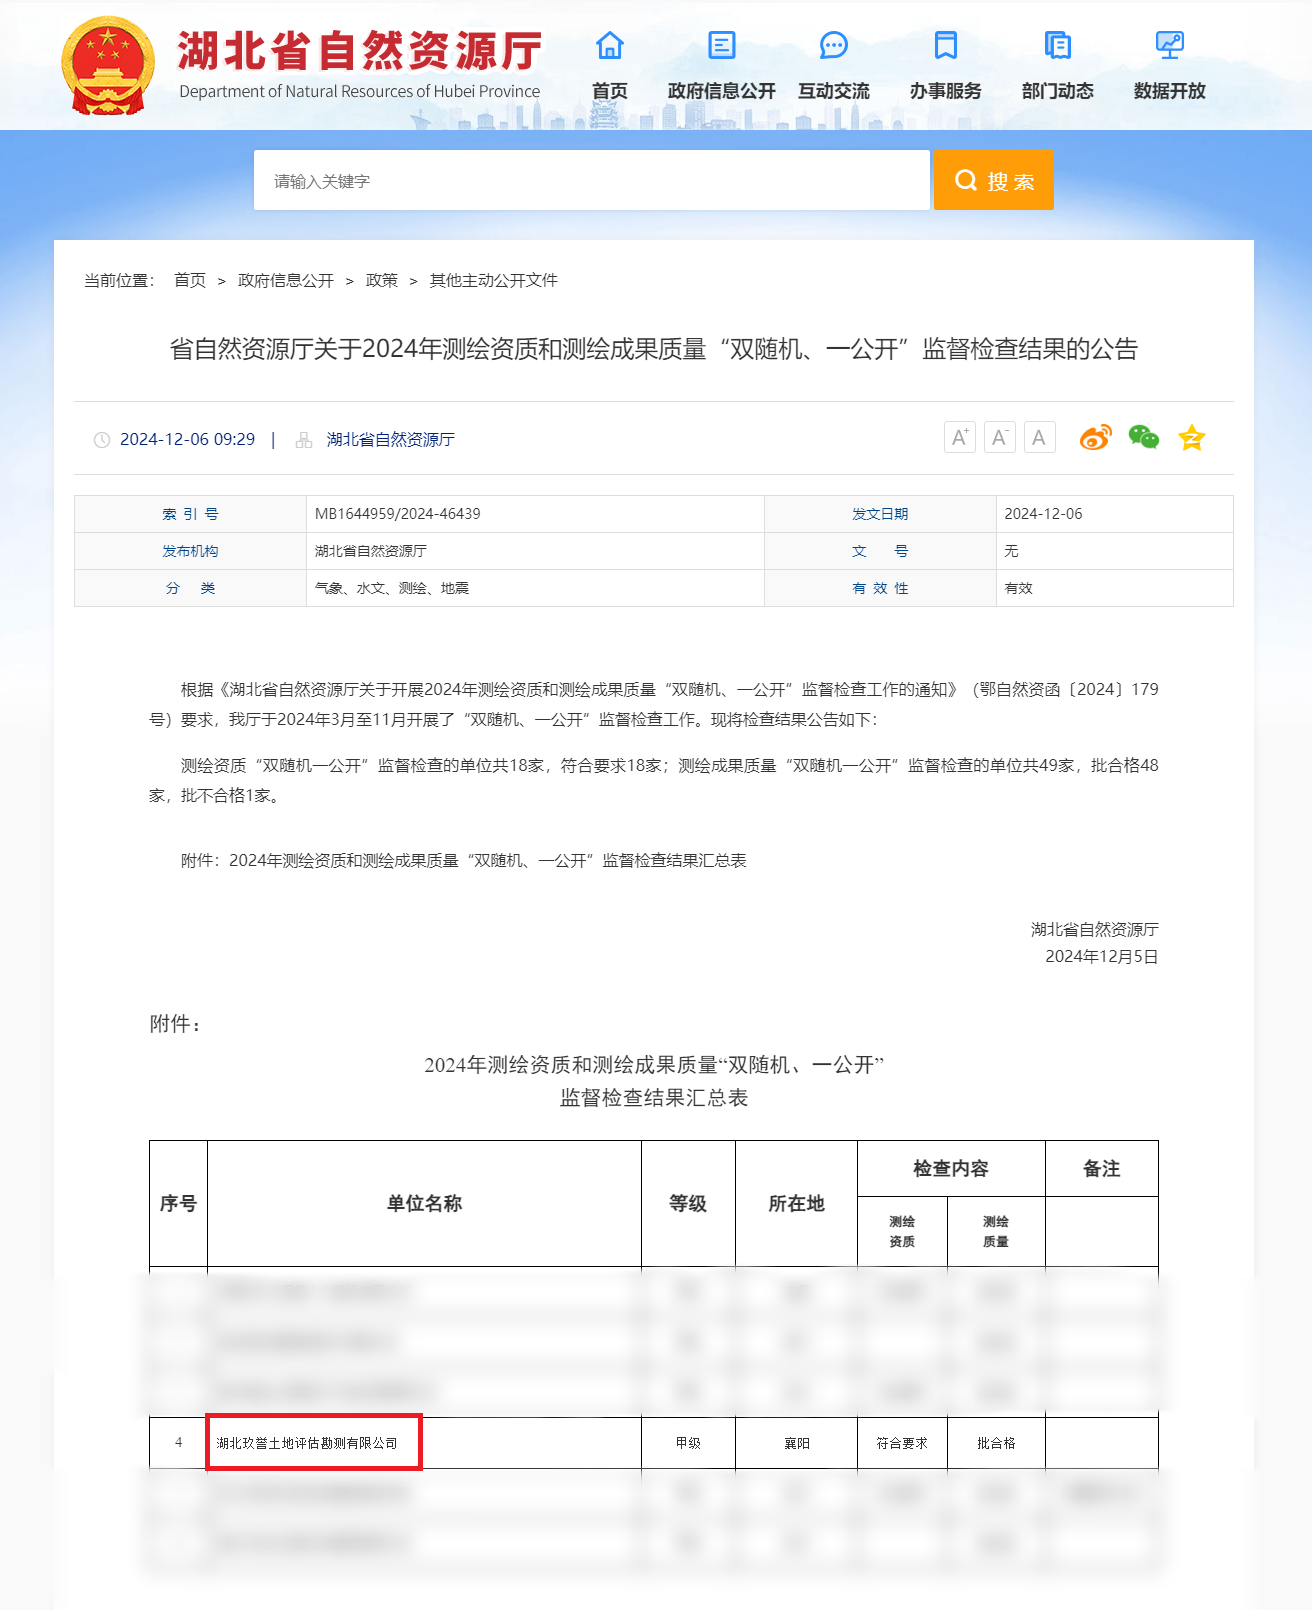Click the 湖北省自然资源厅 source link
This screenshot has width=1312, height=1610.
click(391, 440)
